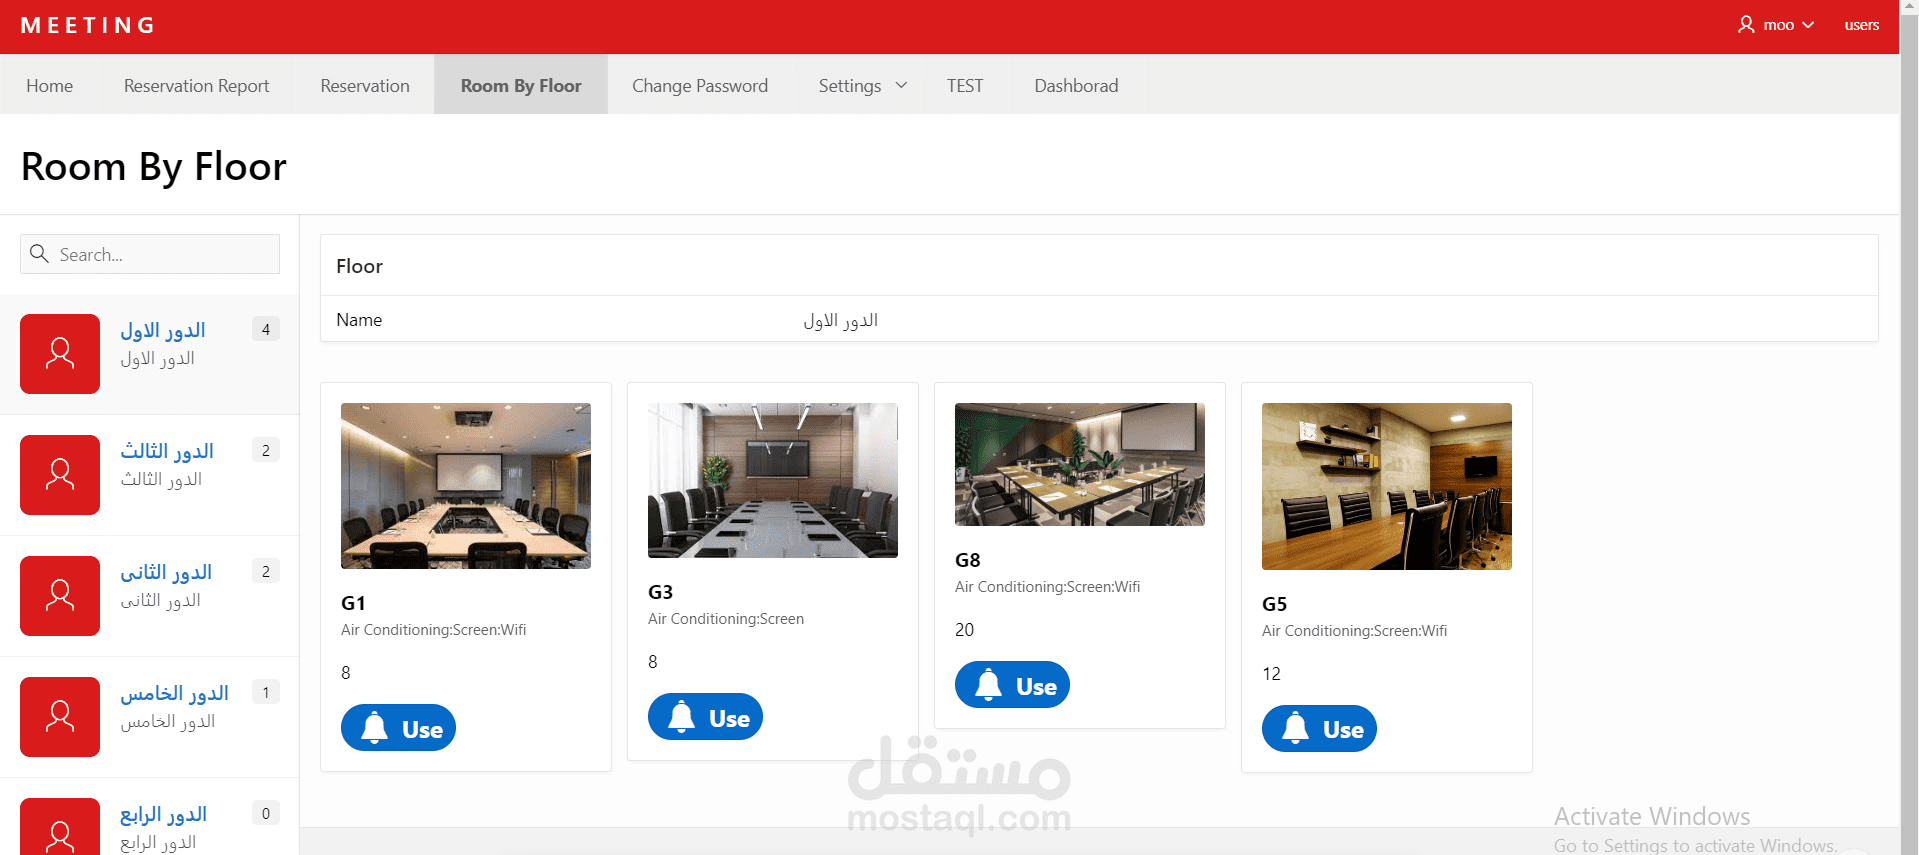Click the G5 room name

[1274, 604]
